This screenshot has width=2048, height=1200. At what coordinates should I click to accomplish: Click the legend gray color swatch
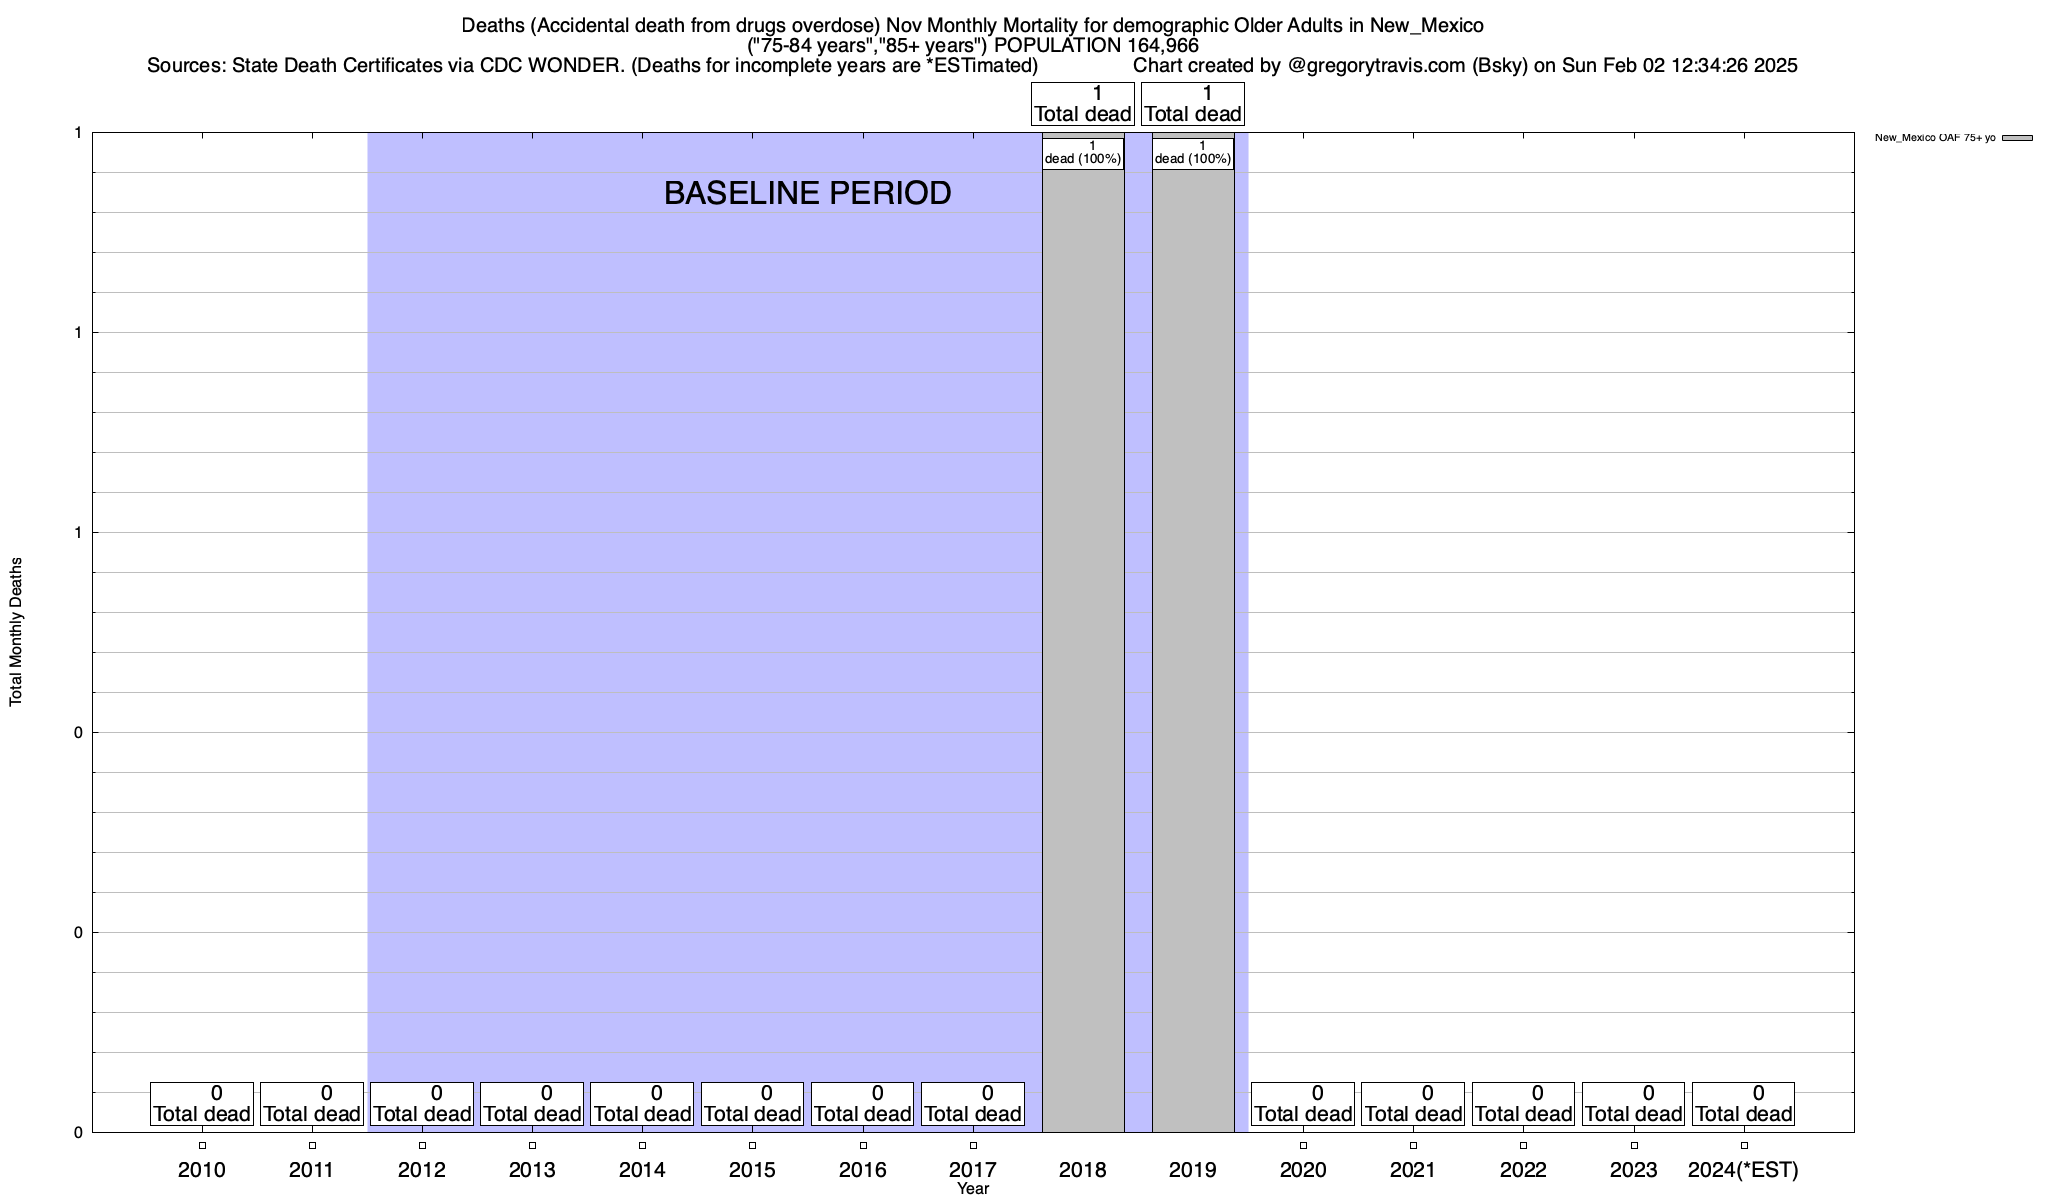click(2017, 138)
